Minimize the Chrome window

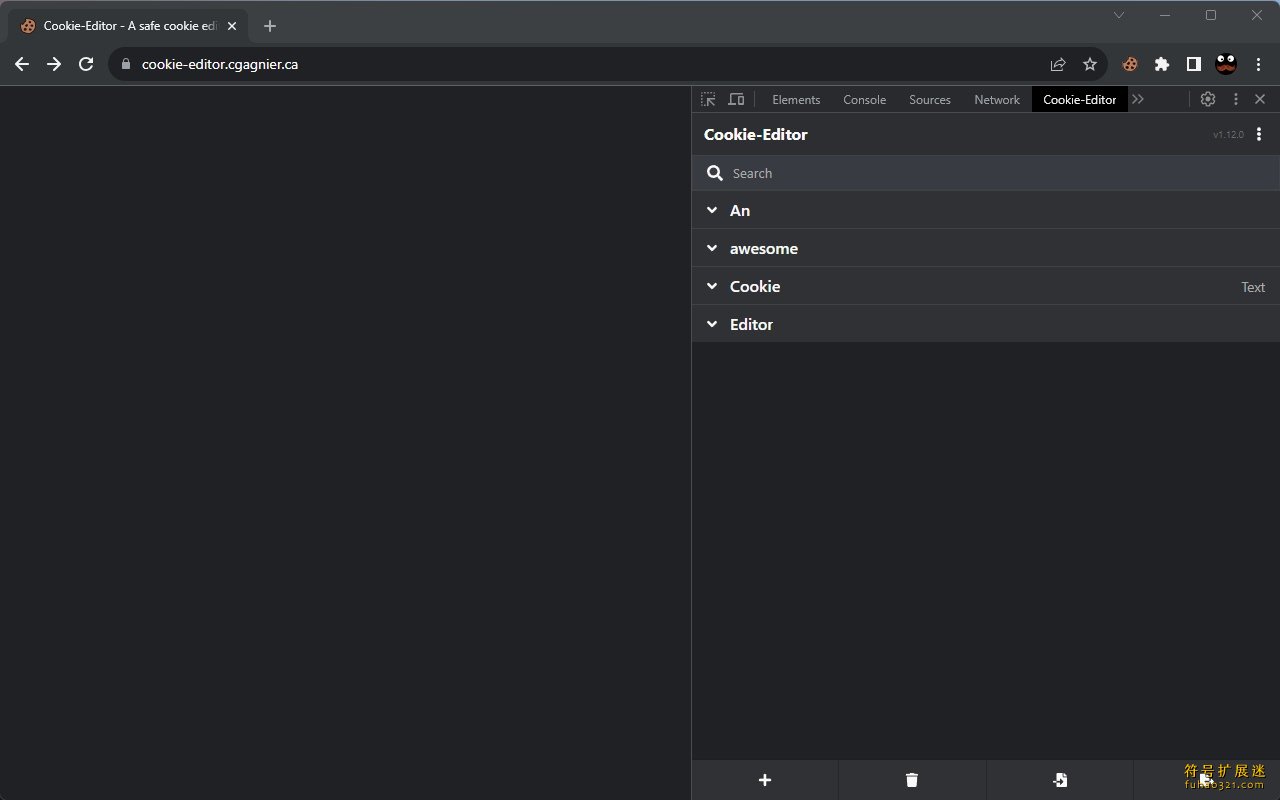[x=1166, y=15]
